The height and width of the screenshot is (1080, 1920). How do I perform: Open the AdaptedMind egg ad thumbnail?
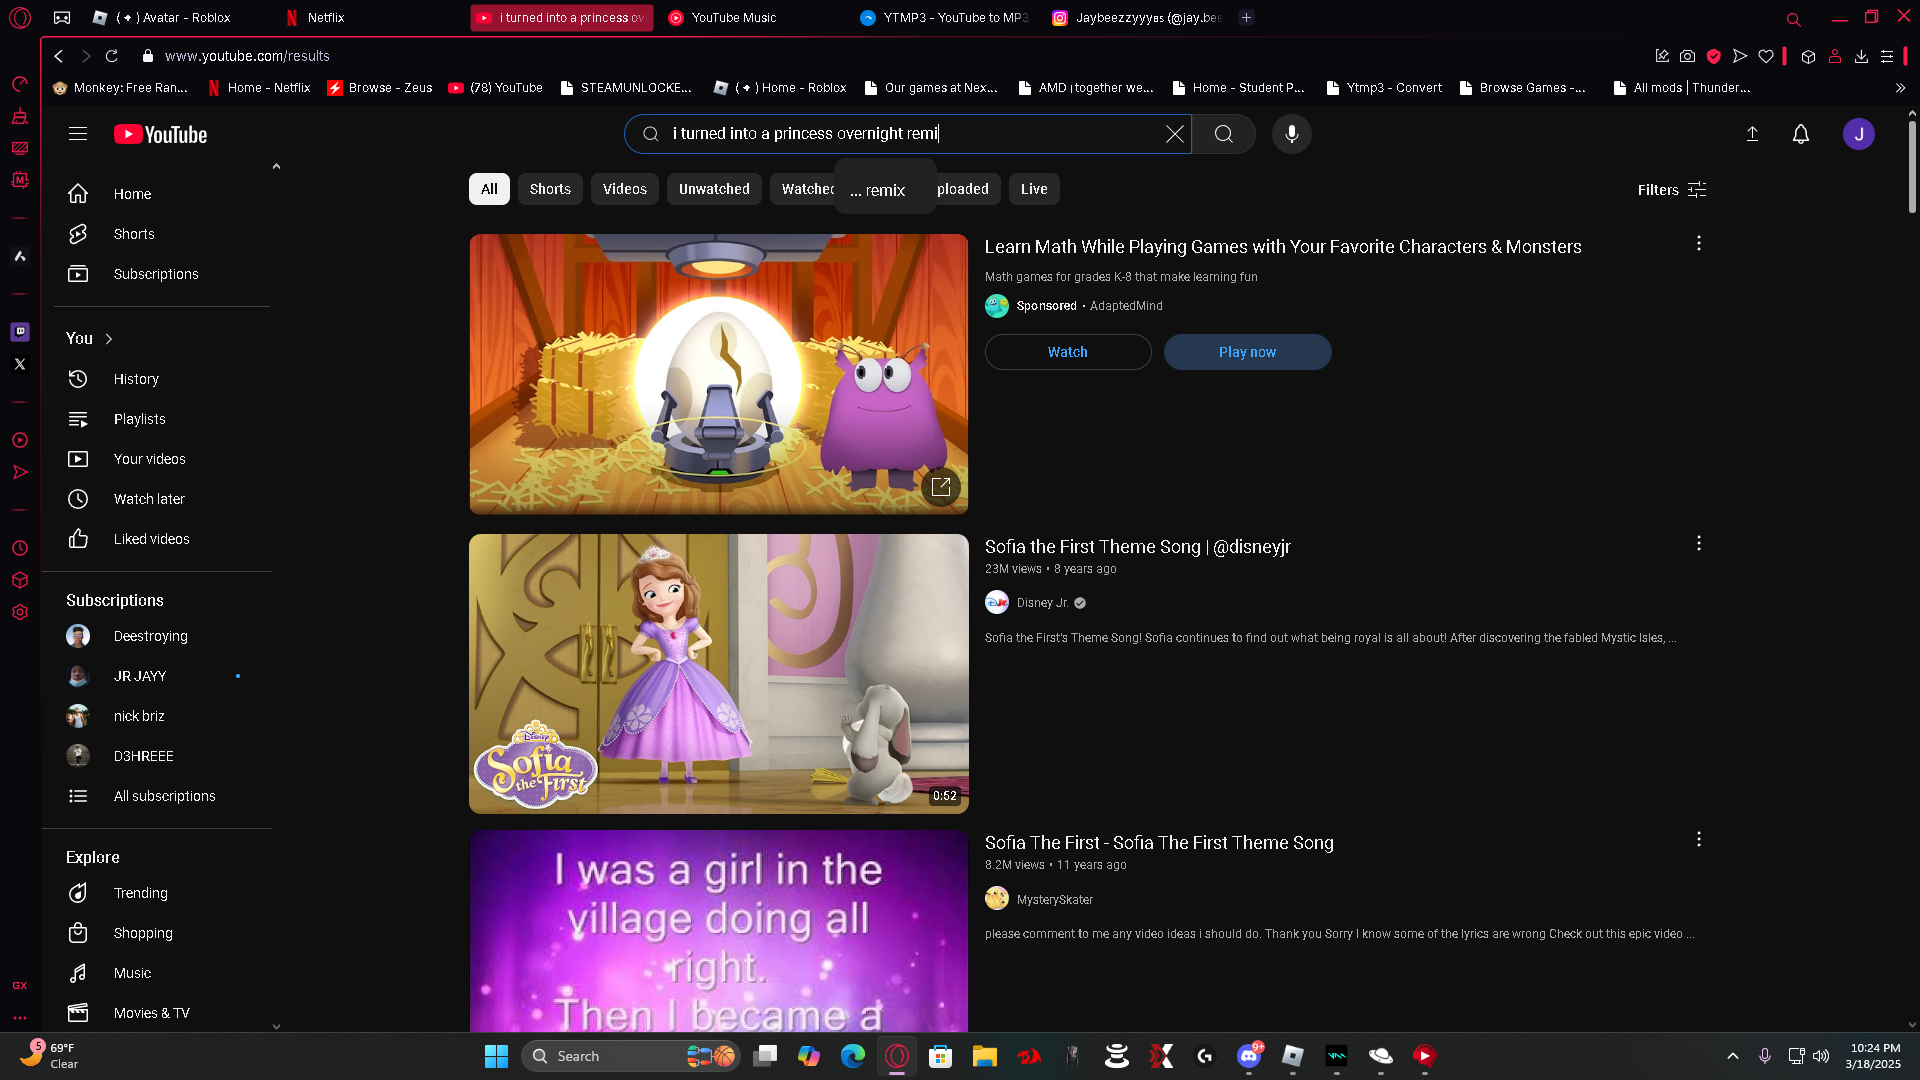[x=719, y=374]
